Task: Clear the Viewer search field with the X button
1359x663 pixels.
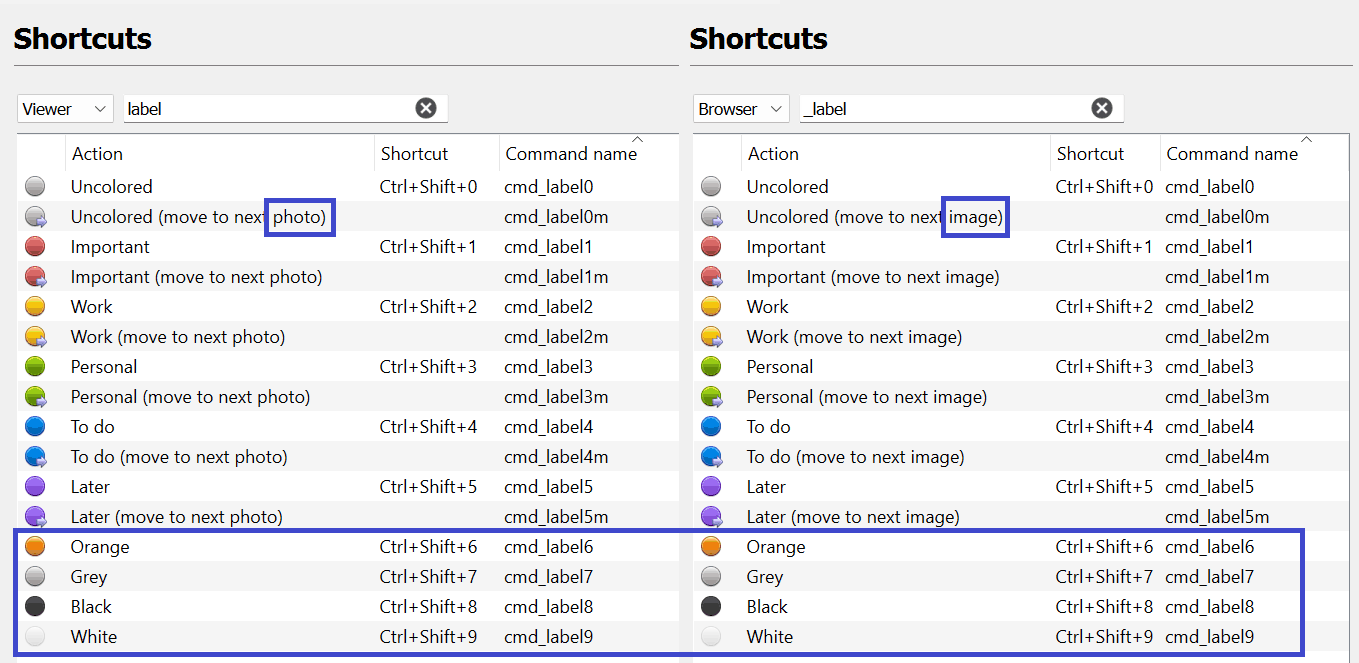Action: pos(426,109)
